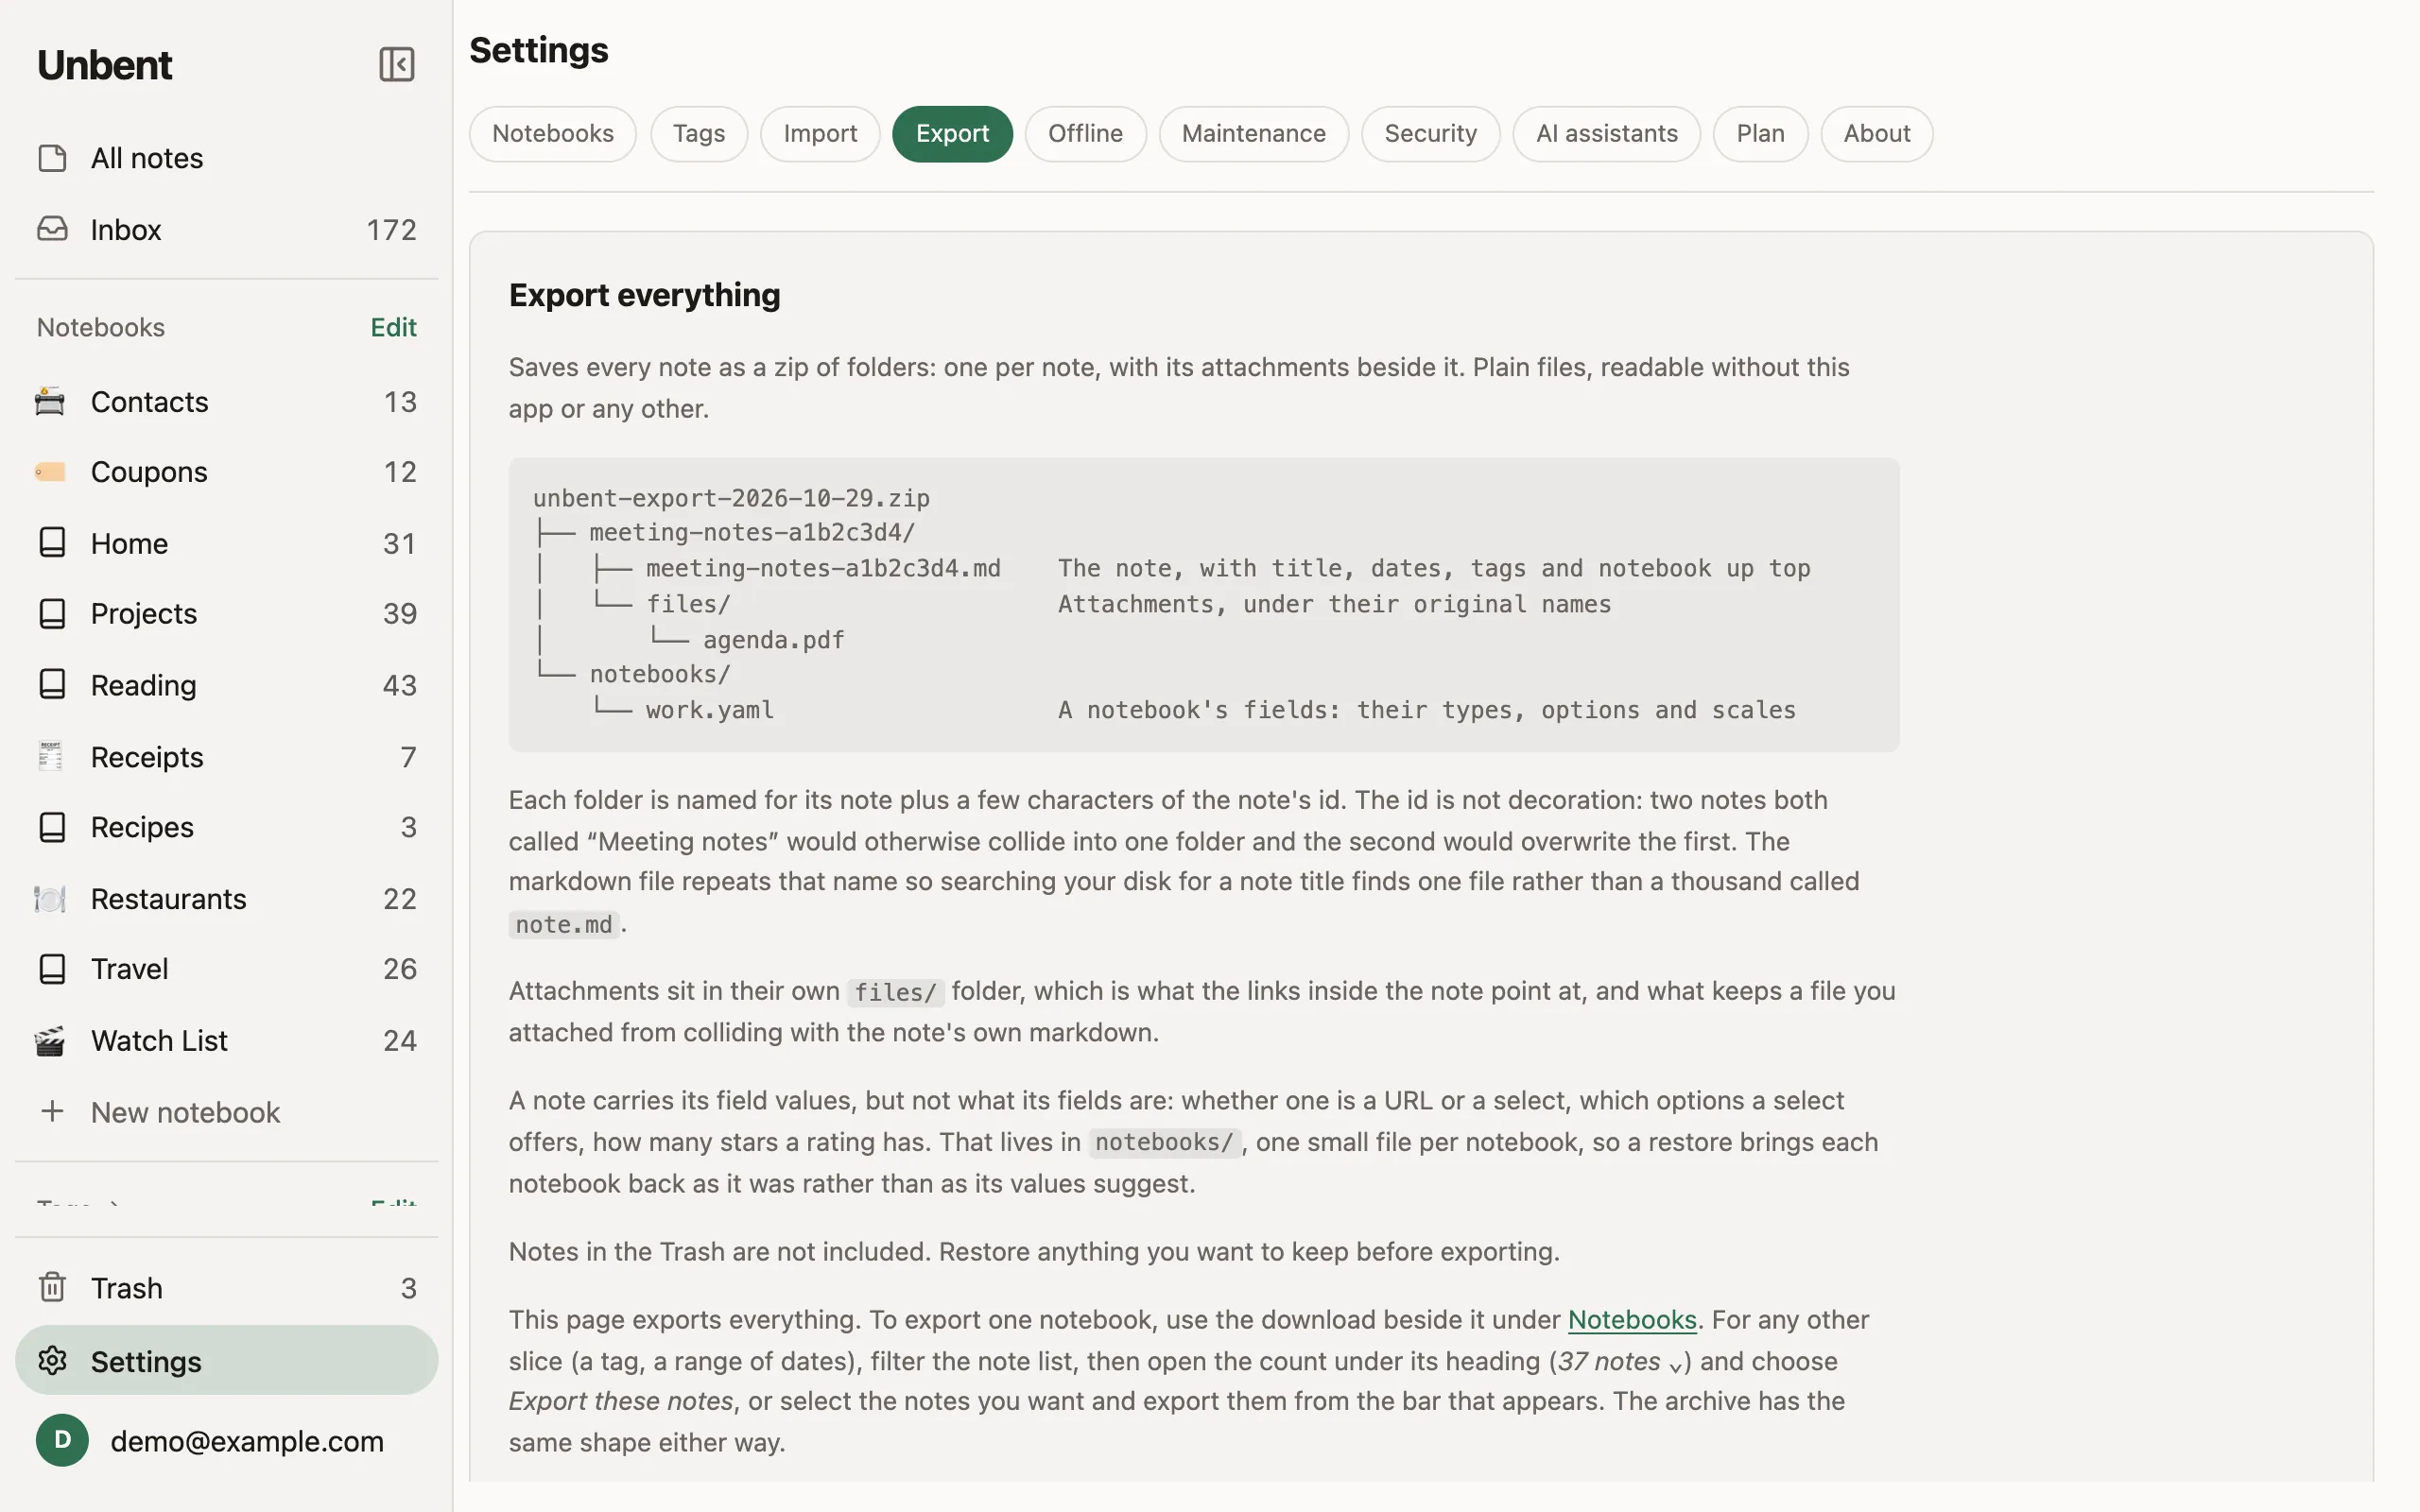Click the Export everything heading
Viewport: 2420px width, 1512px height.
(644, 295)
